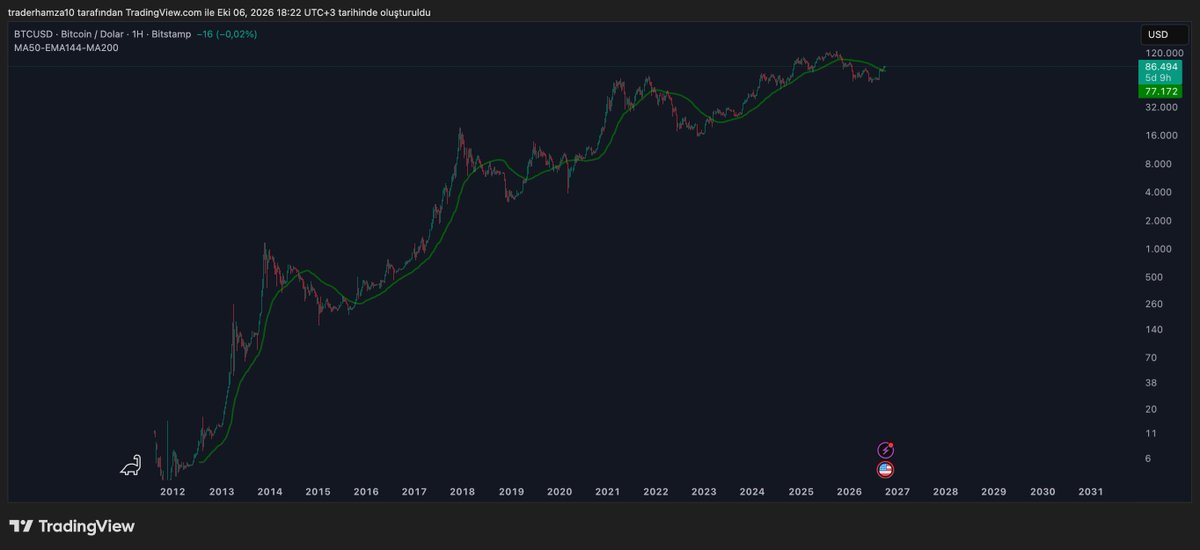The width and height of the screenshot is (1200, 550).
Task: Click the 2028 time axis label
Action: point(946,492)
